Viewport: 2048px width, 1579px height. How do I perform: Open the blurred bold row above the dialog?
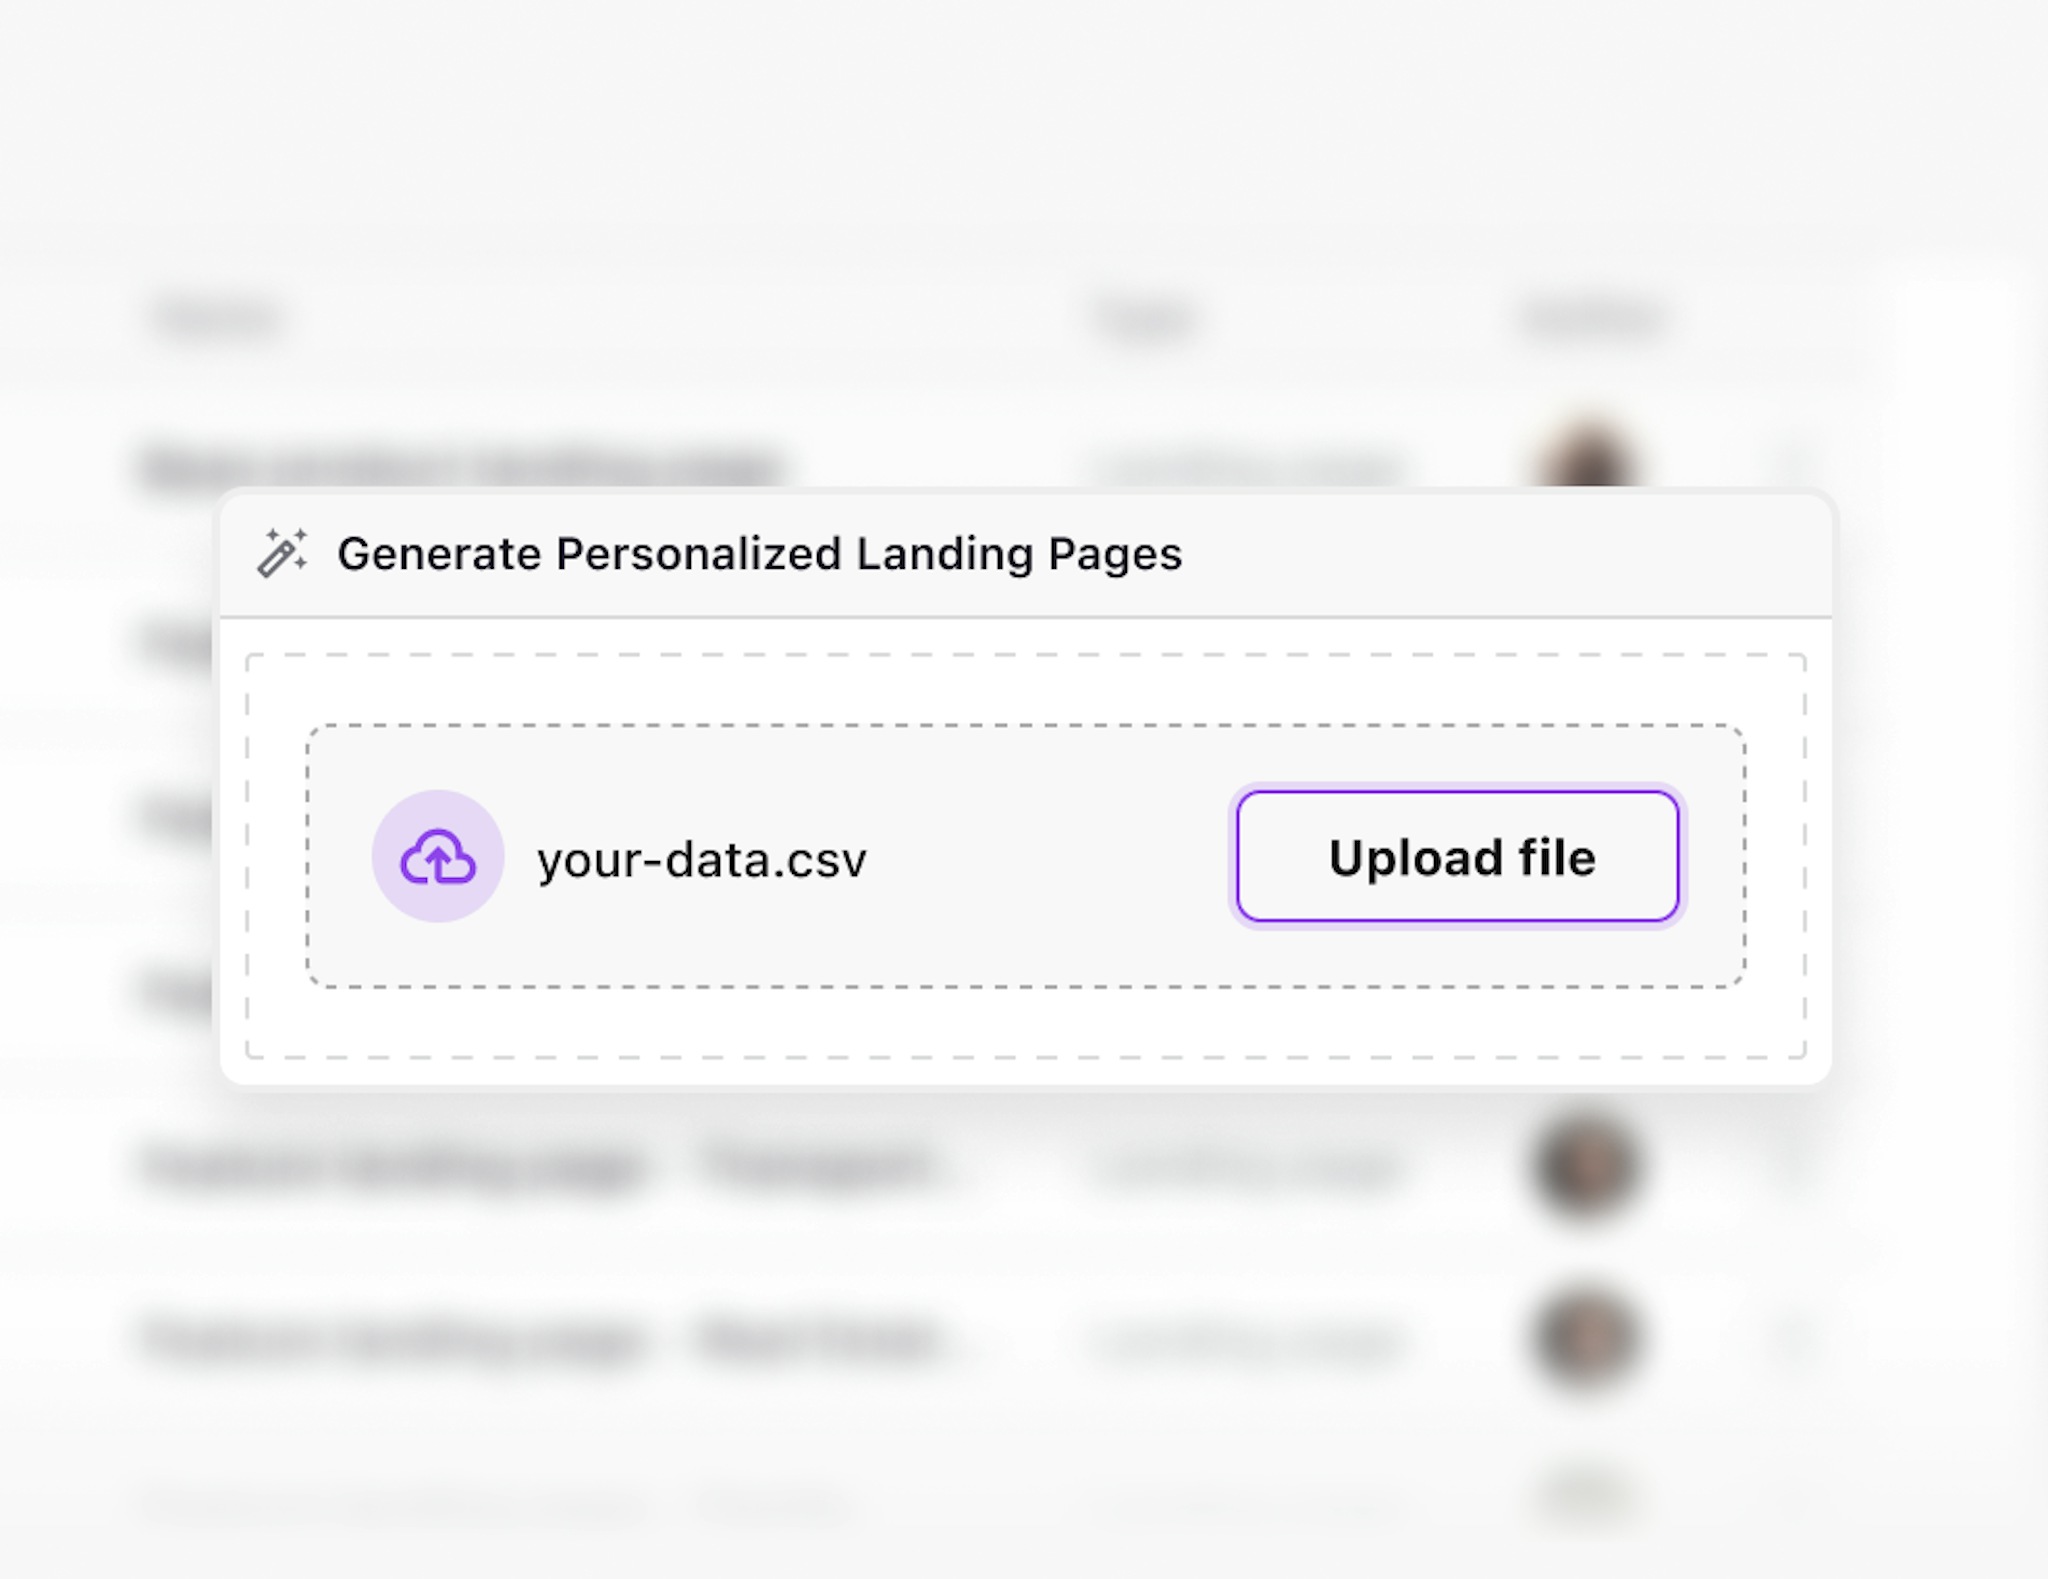[460, 467]
